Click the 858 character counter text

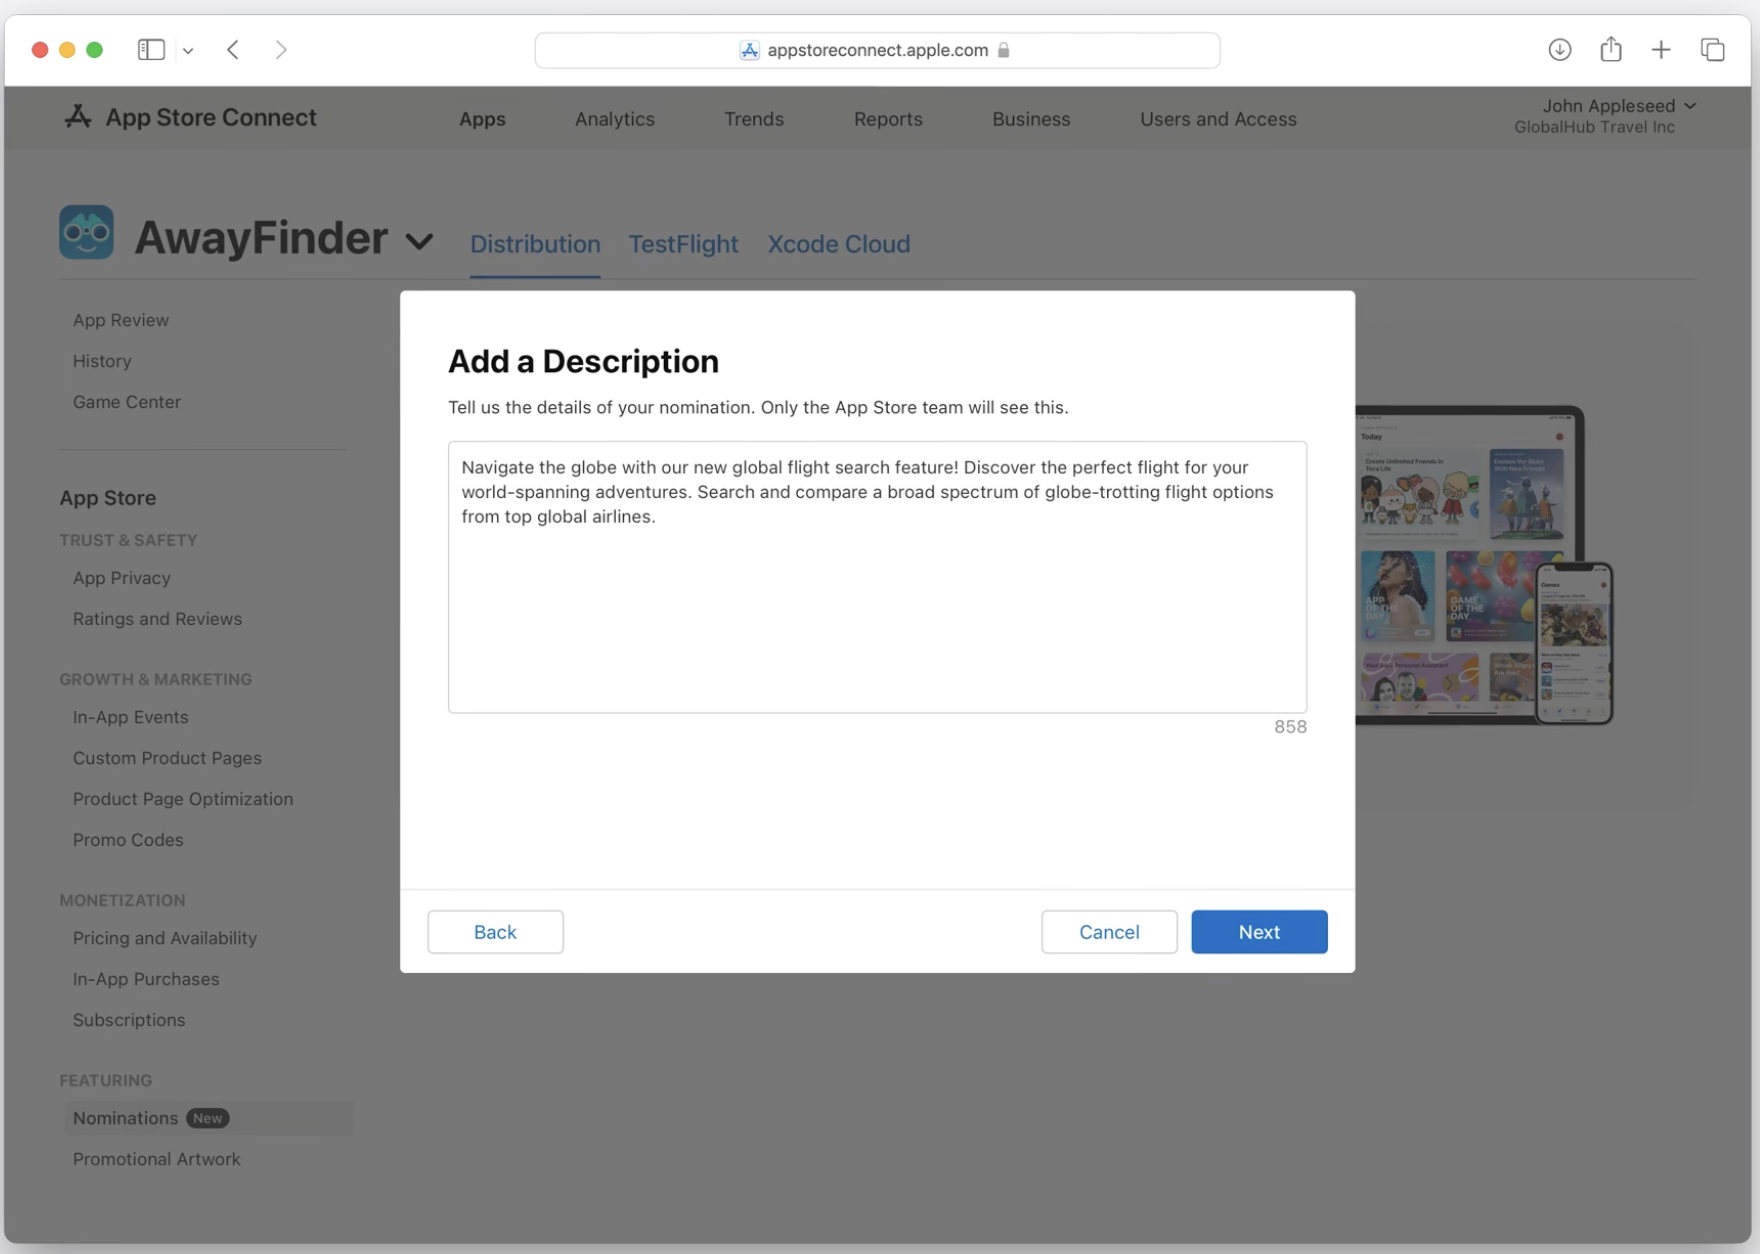pos(1290,727)
